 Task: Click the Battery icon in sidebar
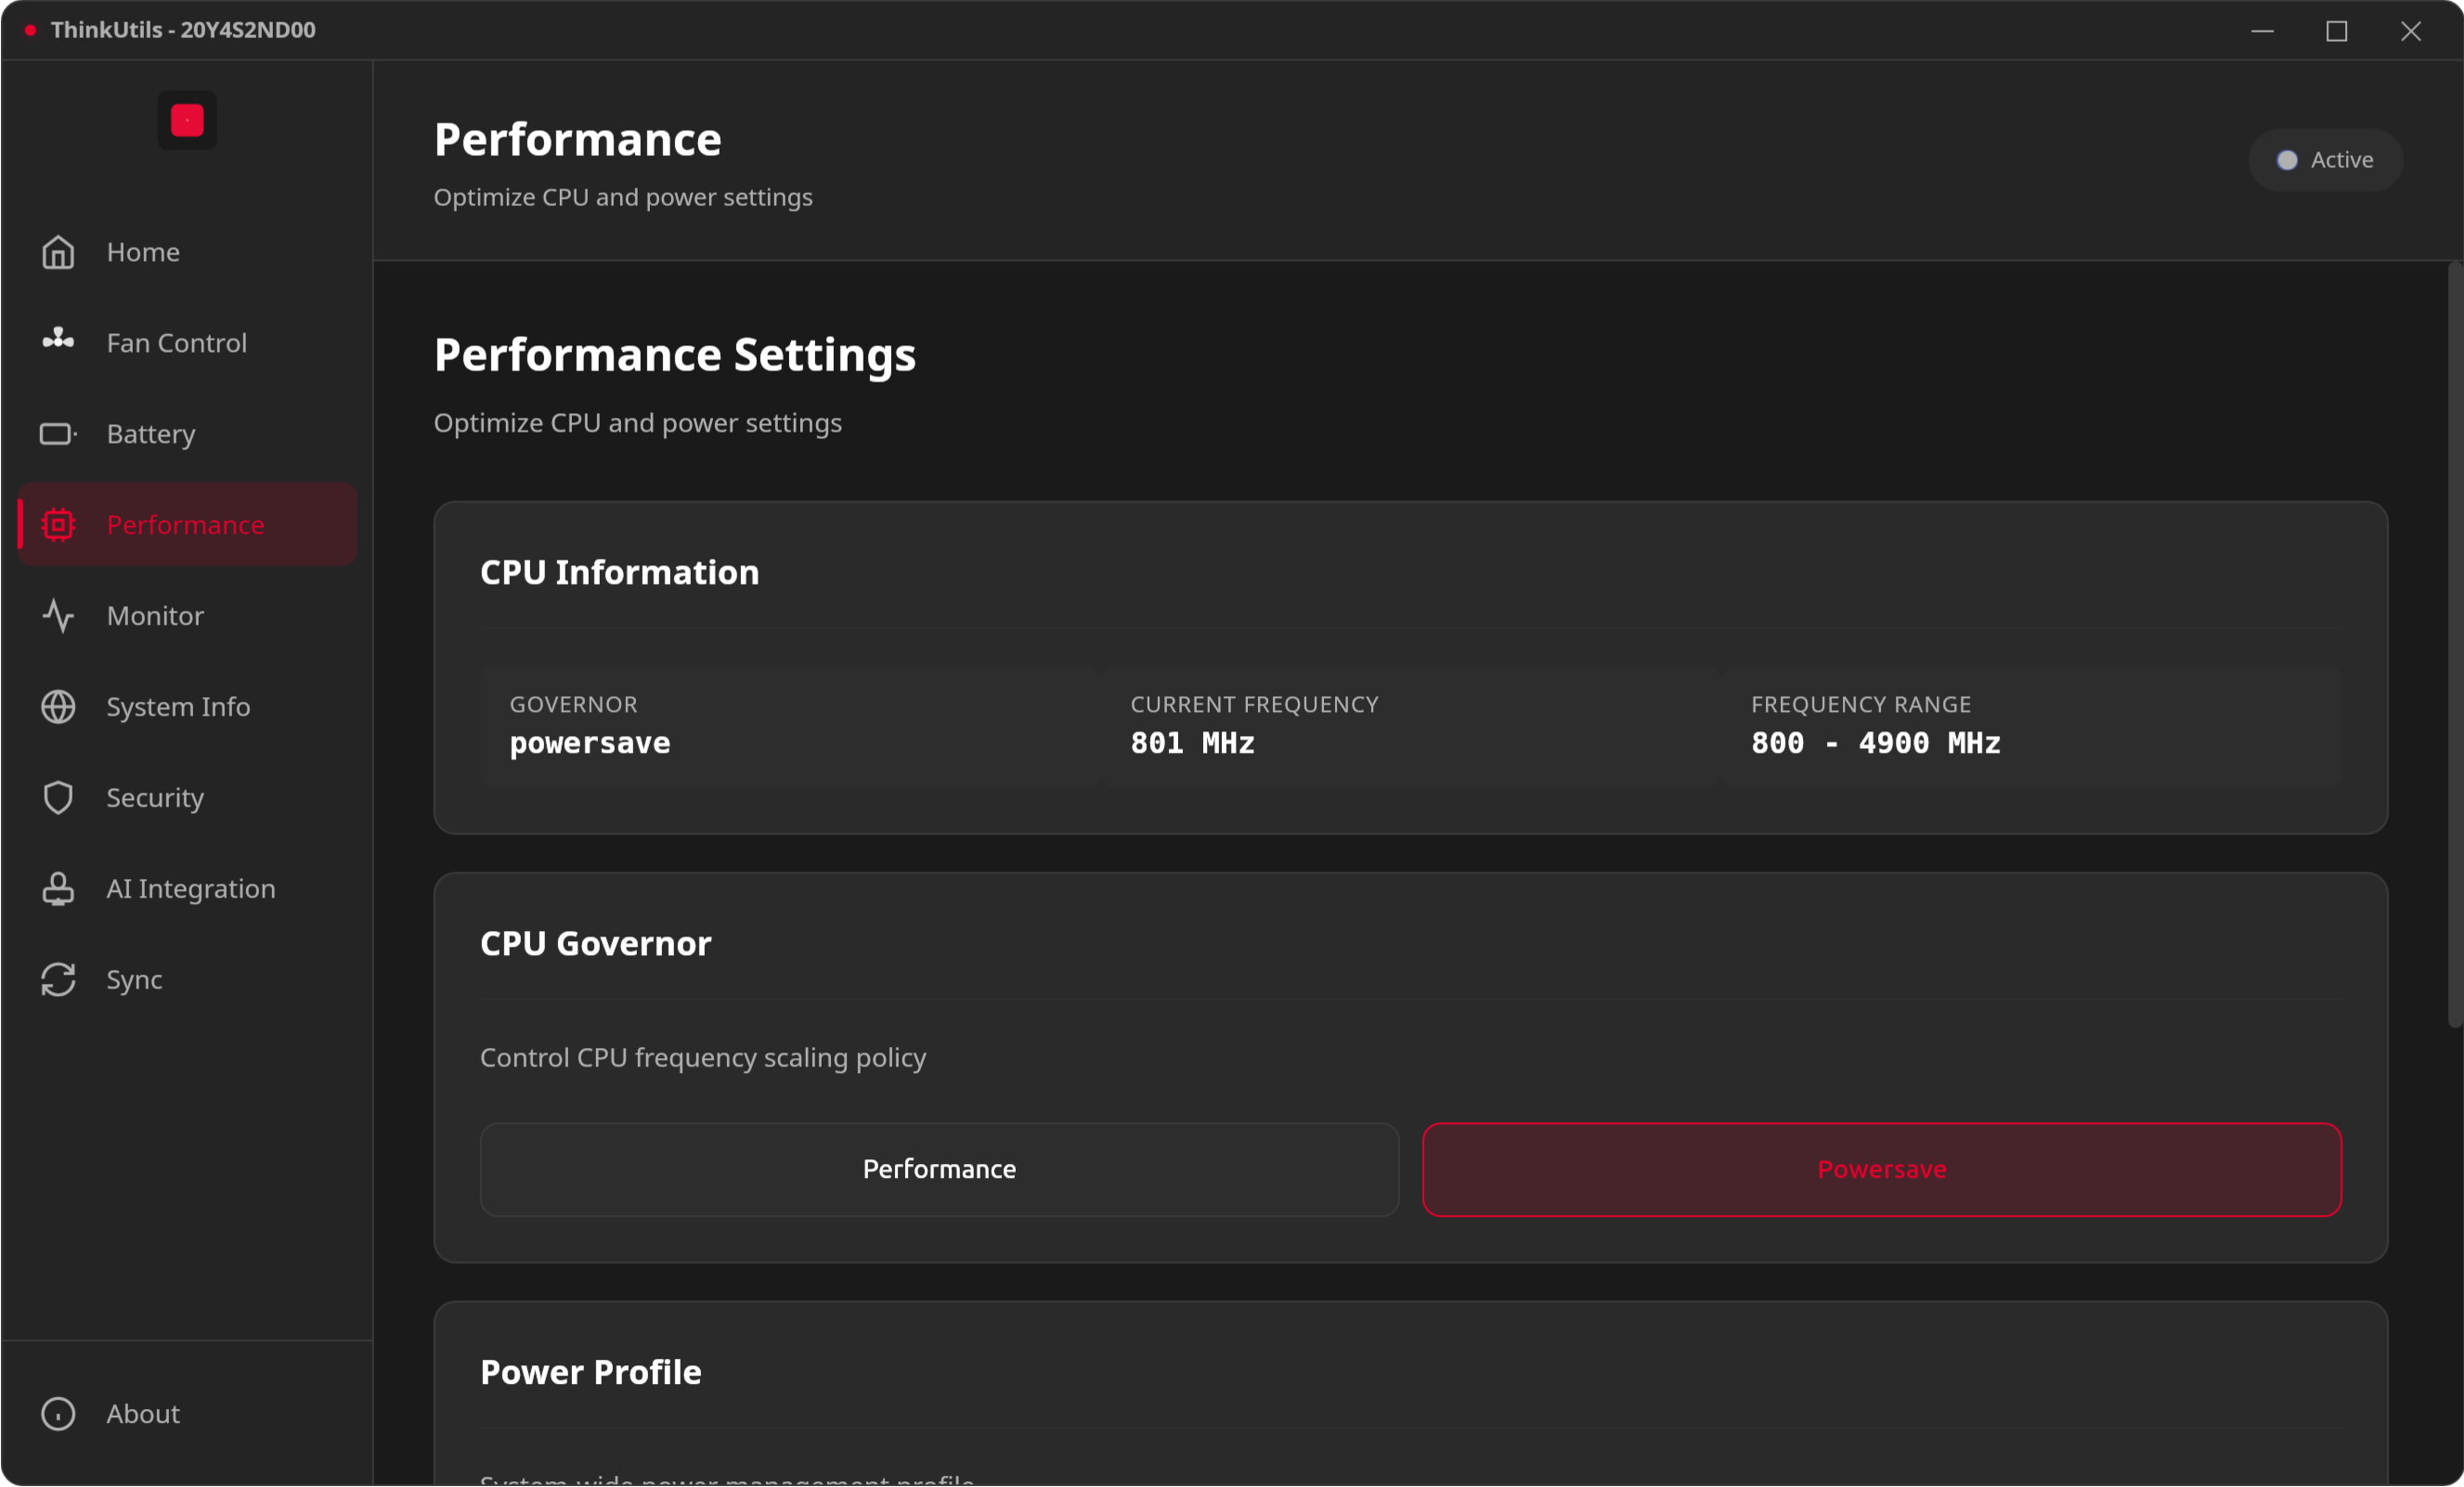click(x=58, y=434)
